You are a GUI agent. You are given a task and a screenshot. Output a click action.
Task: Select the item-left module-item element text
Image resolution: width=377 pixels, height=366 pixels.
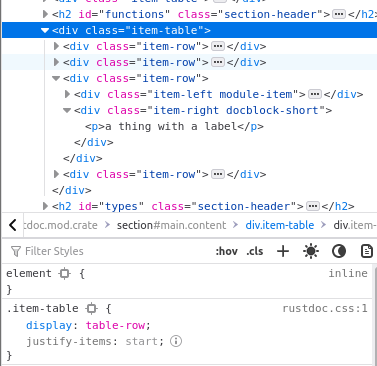190,94
